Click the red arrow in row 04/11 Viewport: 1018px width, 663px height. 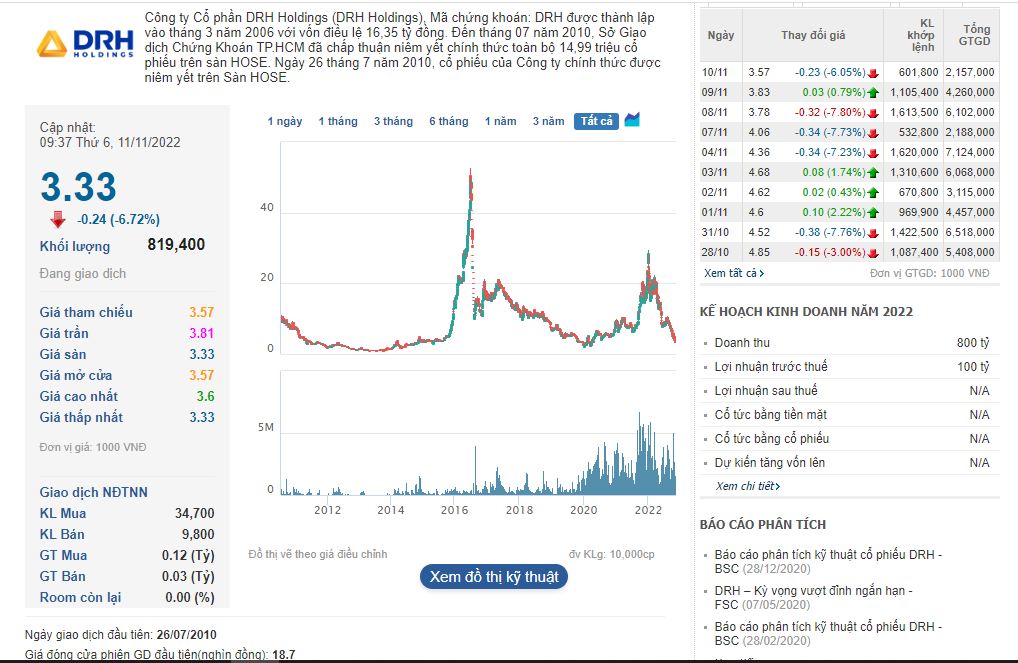pyautogui.click(x=873, y=153)
